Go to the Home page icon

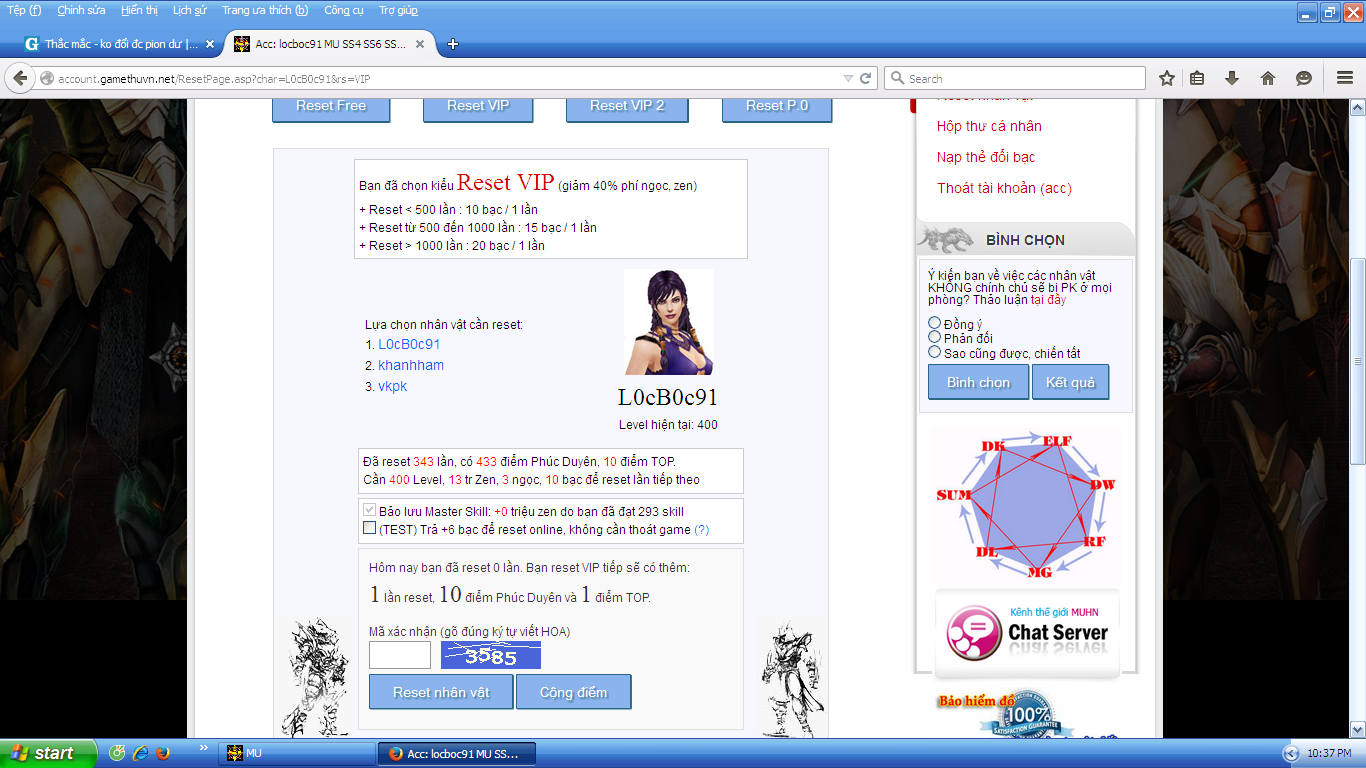click(x=1267, y=78)
